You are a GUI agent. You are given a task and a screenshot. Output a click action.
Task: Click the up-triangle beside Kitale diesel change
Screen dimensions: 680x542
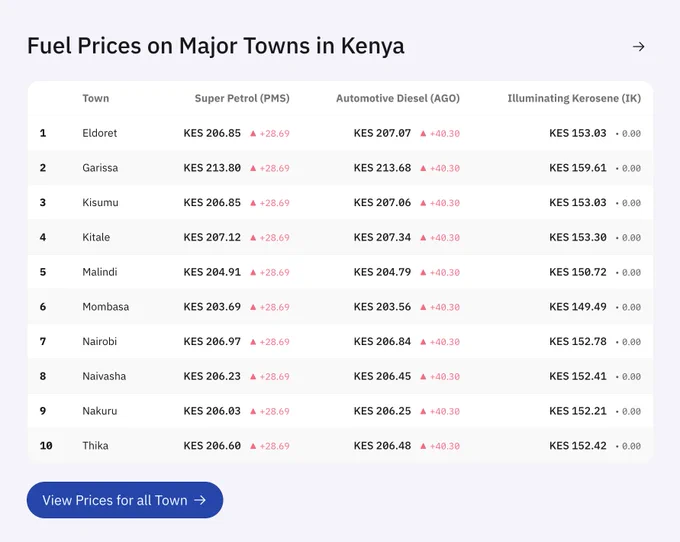[423, 238]
